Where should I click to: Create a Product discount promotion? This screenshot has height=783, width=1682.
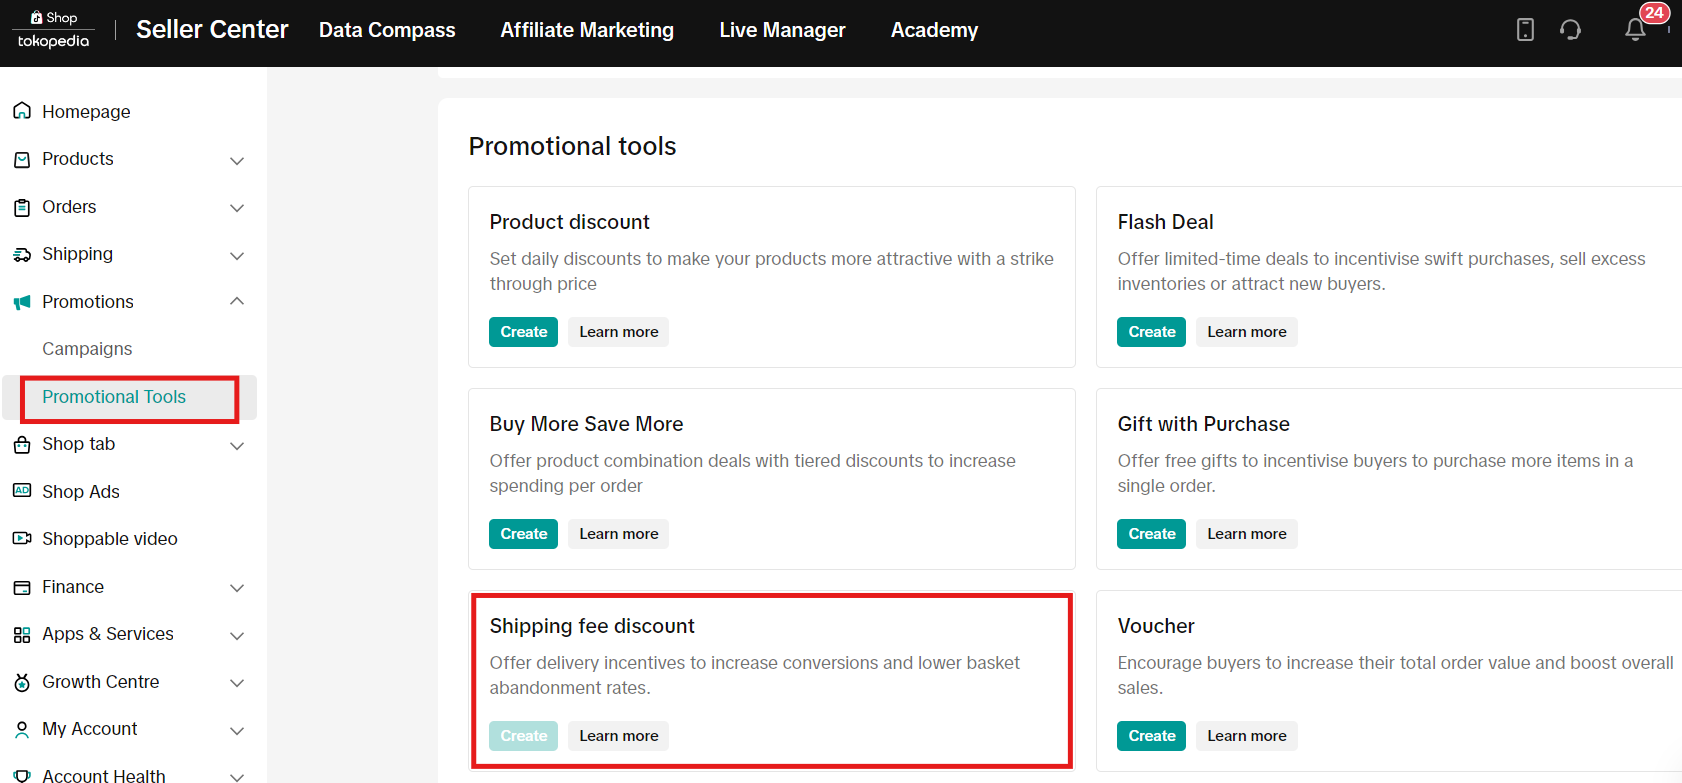coord(523,332)
